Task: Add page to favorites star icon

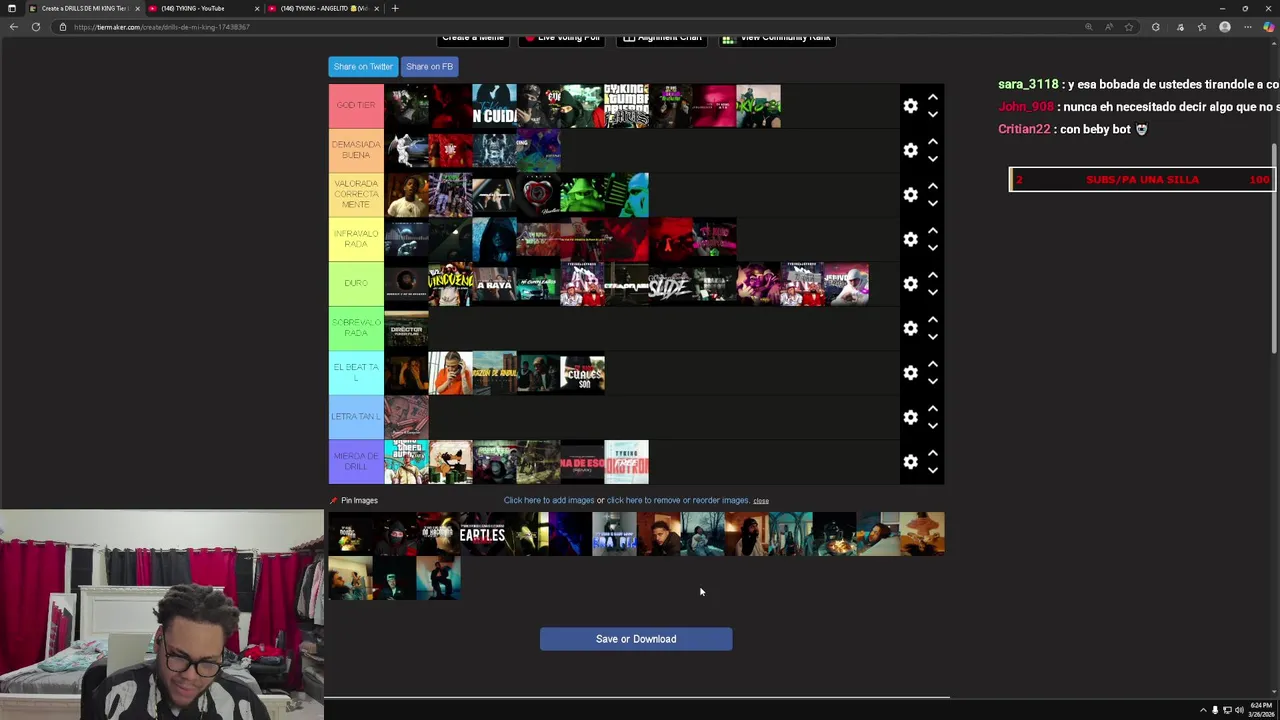Action: click(1129, 27)
